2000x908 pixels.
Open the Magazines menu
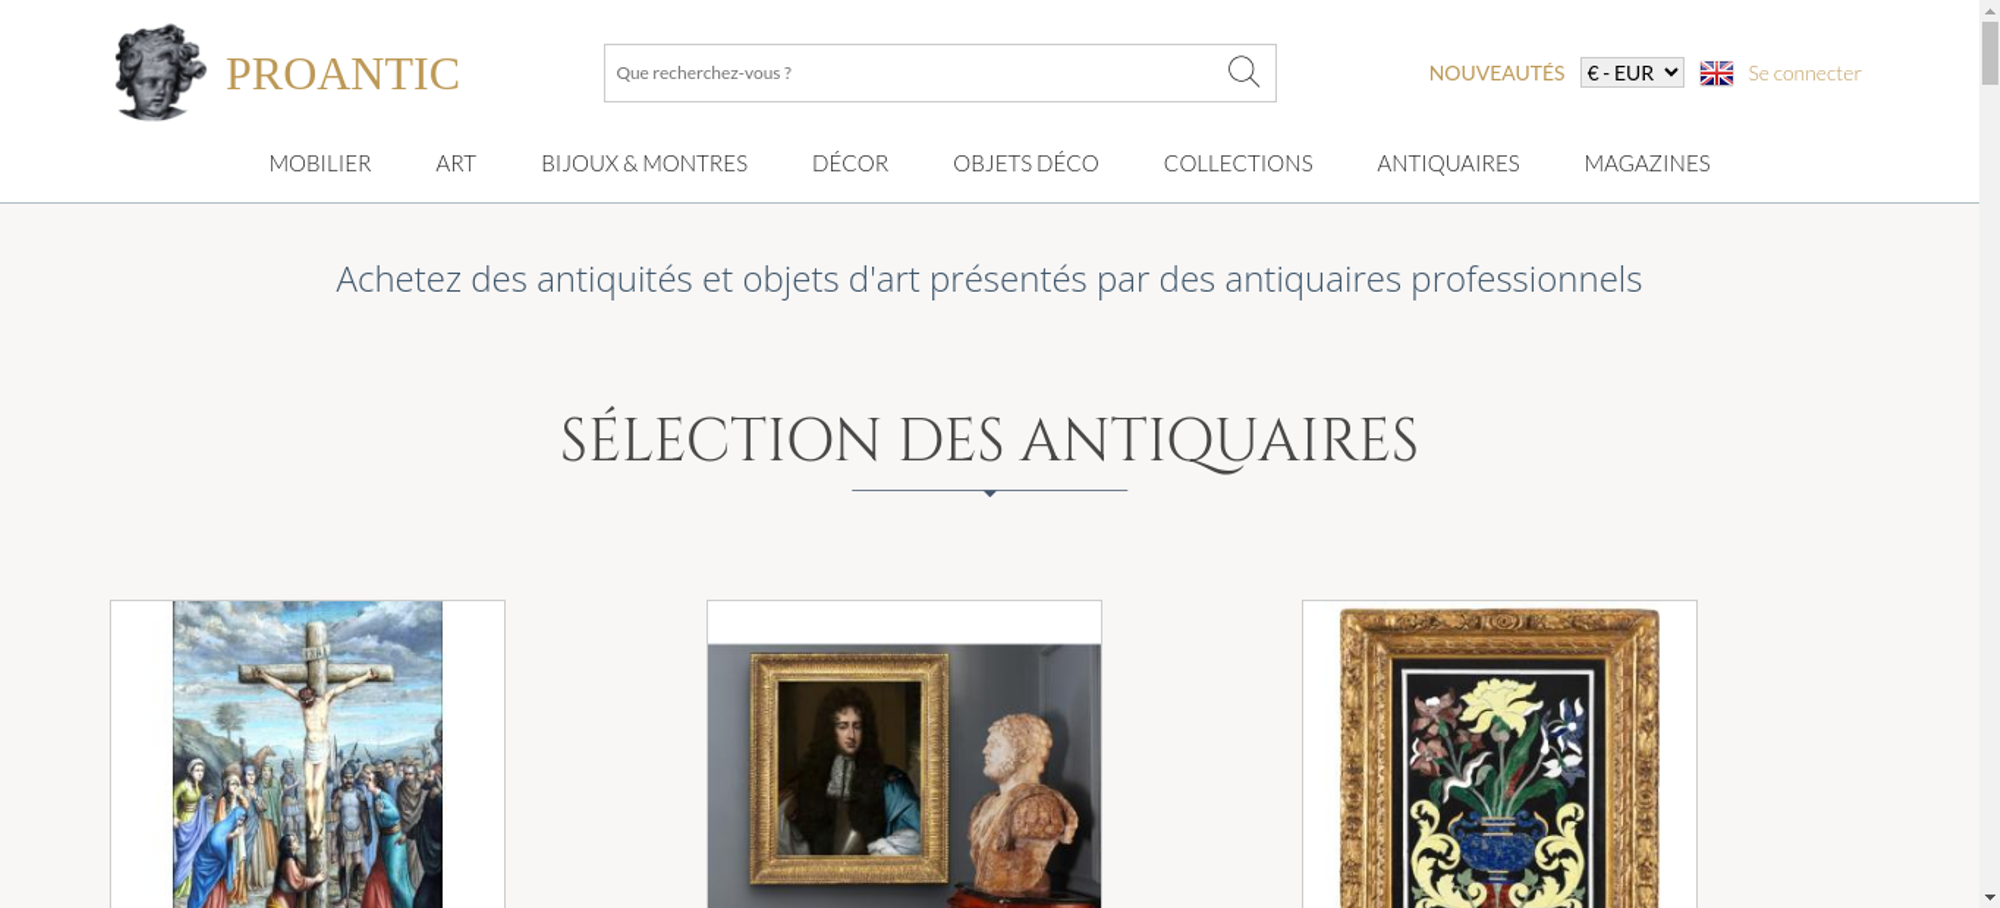click(1647, 163)
